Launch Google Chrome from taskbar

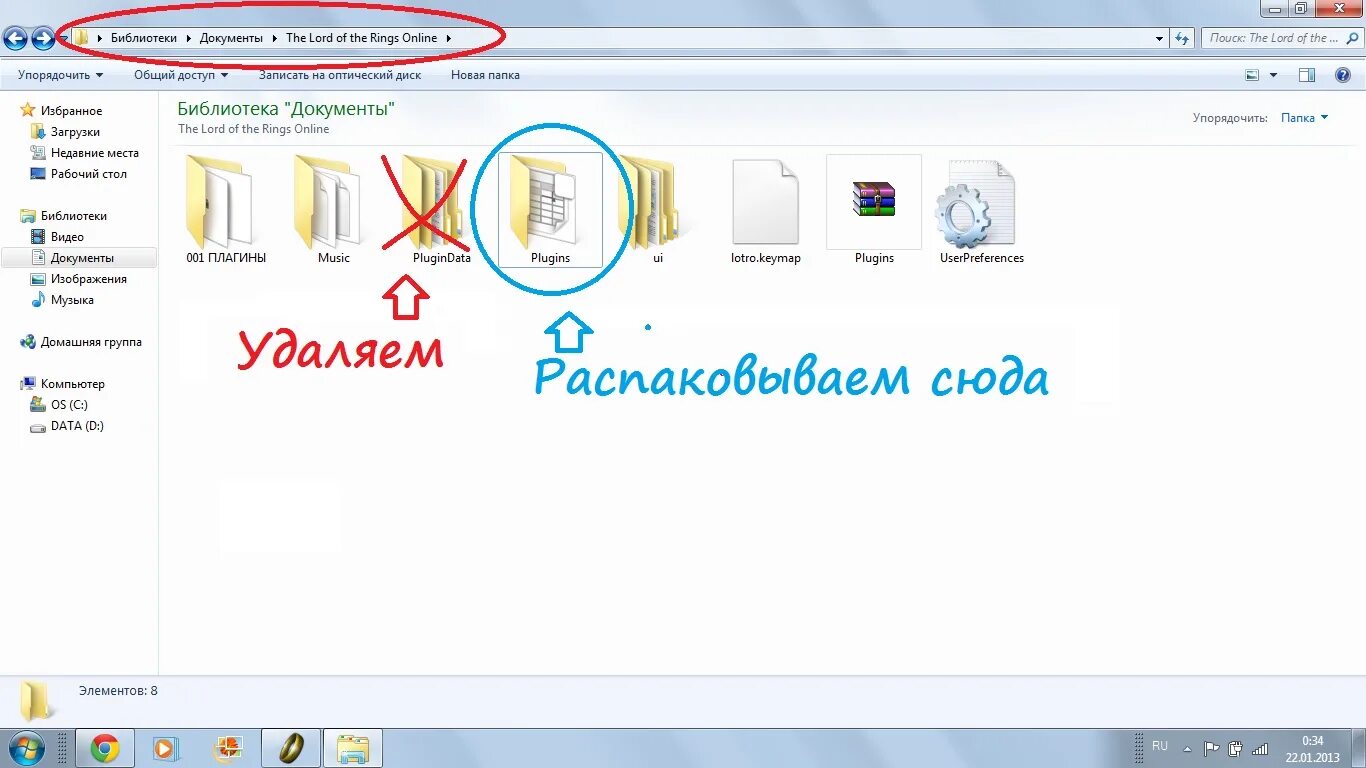104,748
